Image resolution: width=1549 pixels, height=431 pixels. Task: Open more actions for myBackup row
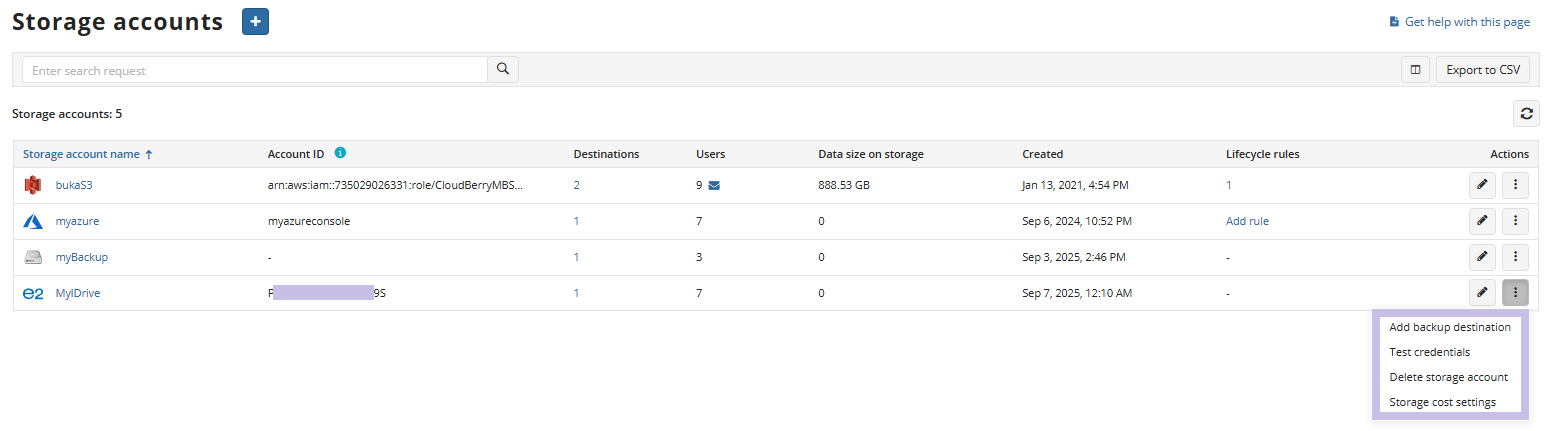coord(1516,257)
